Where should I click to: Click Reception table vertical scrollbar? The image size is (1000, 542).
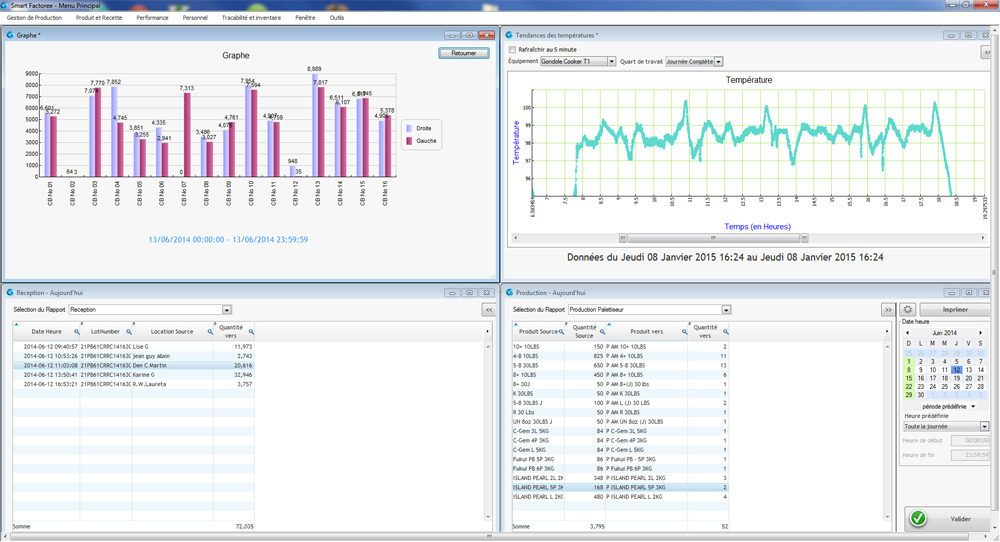pyautogui.click(x=489, y=432)
